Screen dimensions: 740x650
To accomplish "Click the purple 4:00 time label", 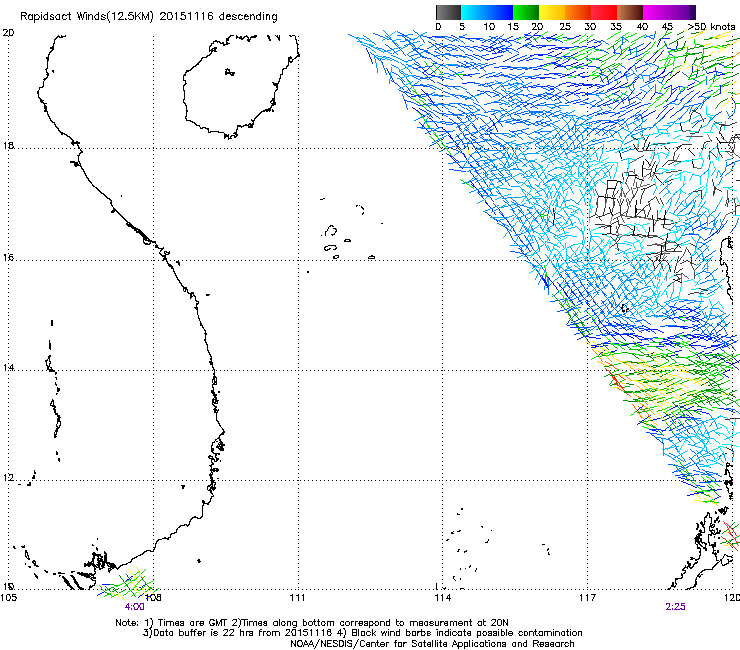I will point(135,607).
